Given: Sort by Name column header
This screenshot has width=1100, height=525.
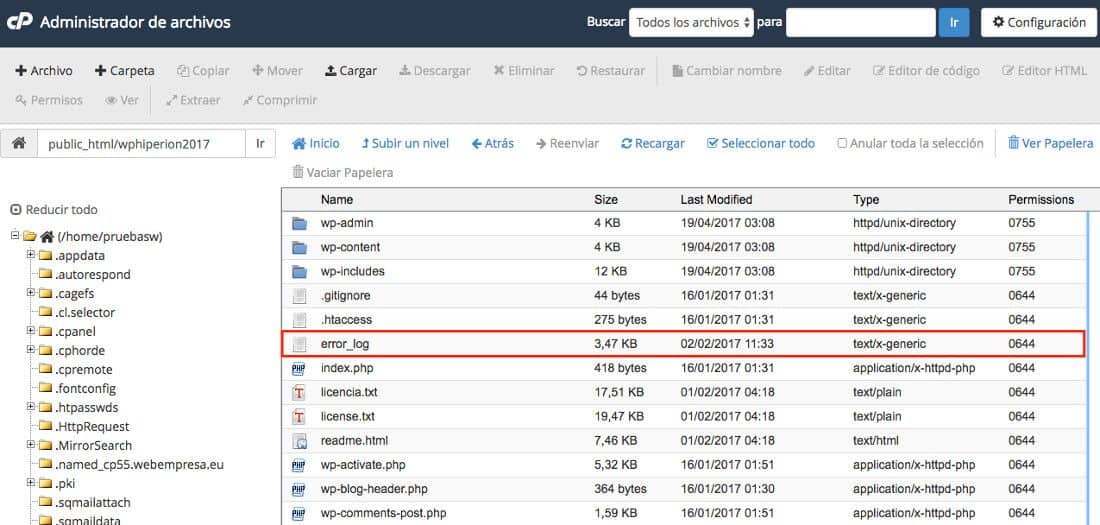Looking at the screenshot, I should [337, 200].
